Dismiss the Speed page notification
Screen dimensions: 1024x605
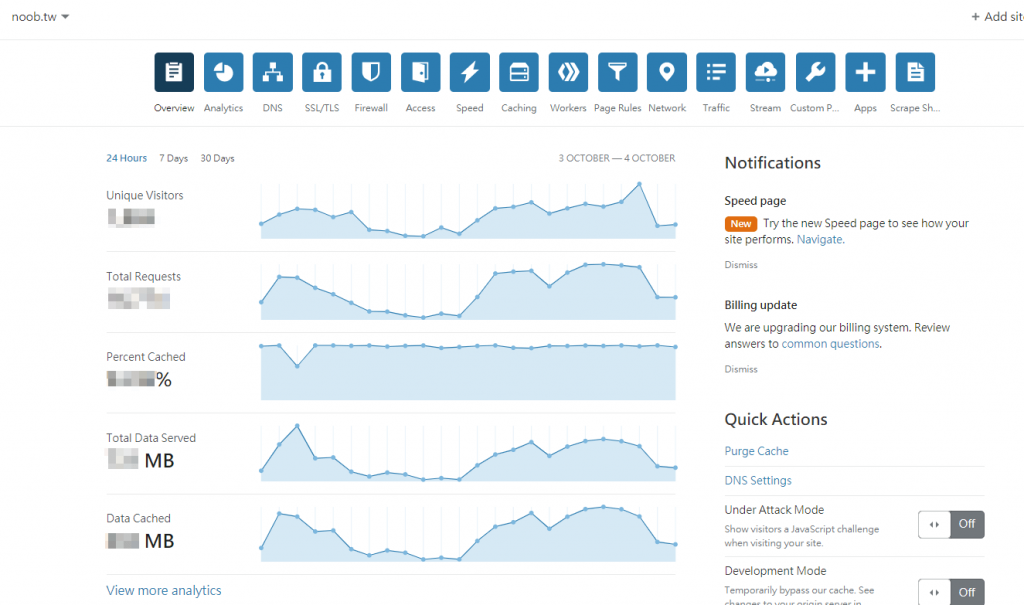[741, 265]
